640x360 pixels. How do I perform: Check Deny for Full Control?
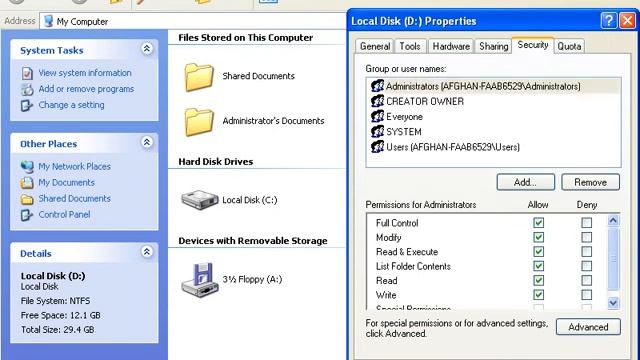click(x=587, y=223)
